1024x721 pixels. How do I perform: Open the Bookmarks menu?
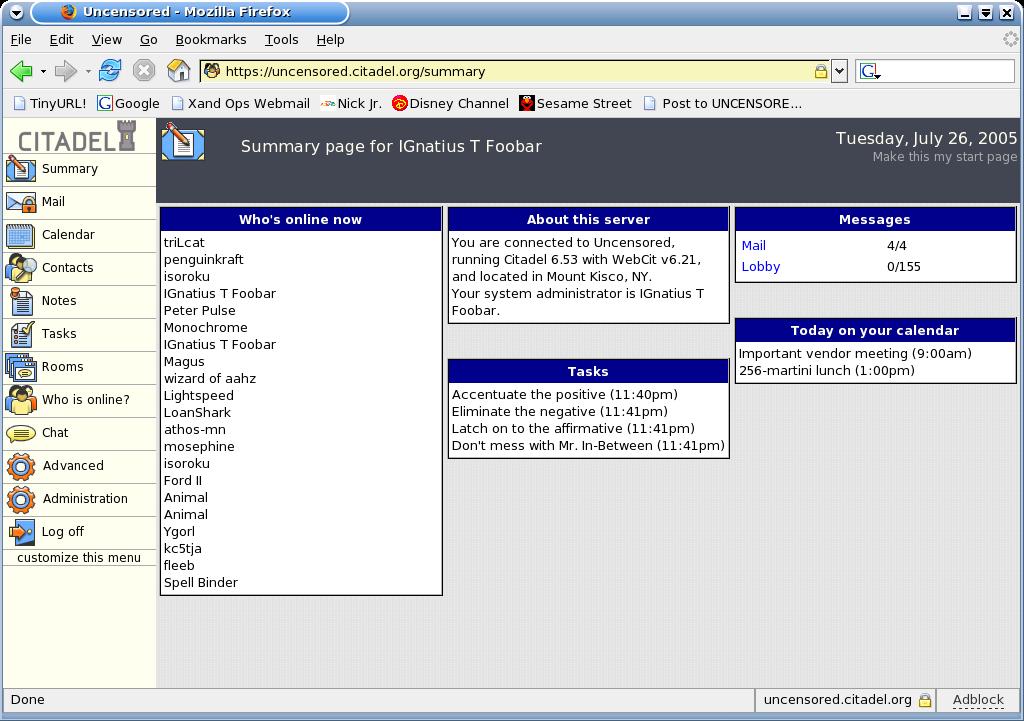point(211,40)
